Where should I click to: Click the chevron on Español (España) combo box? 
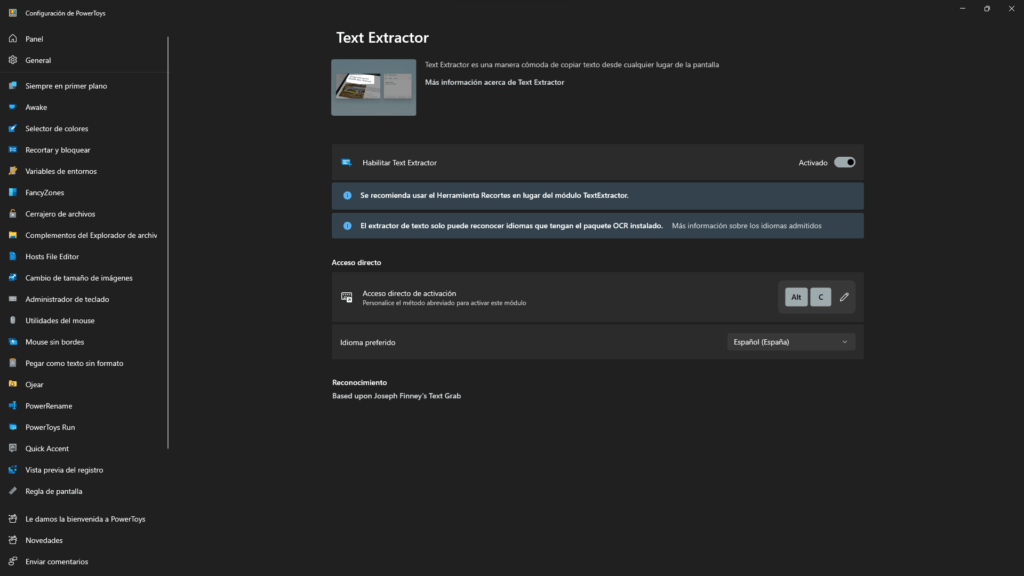(x=844, y=342)
